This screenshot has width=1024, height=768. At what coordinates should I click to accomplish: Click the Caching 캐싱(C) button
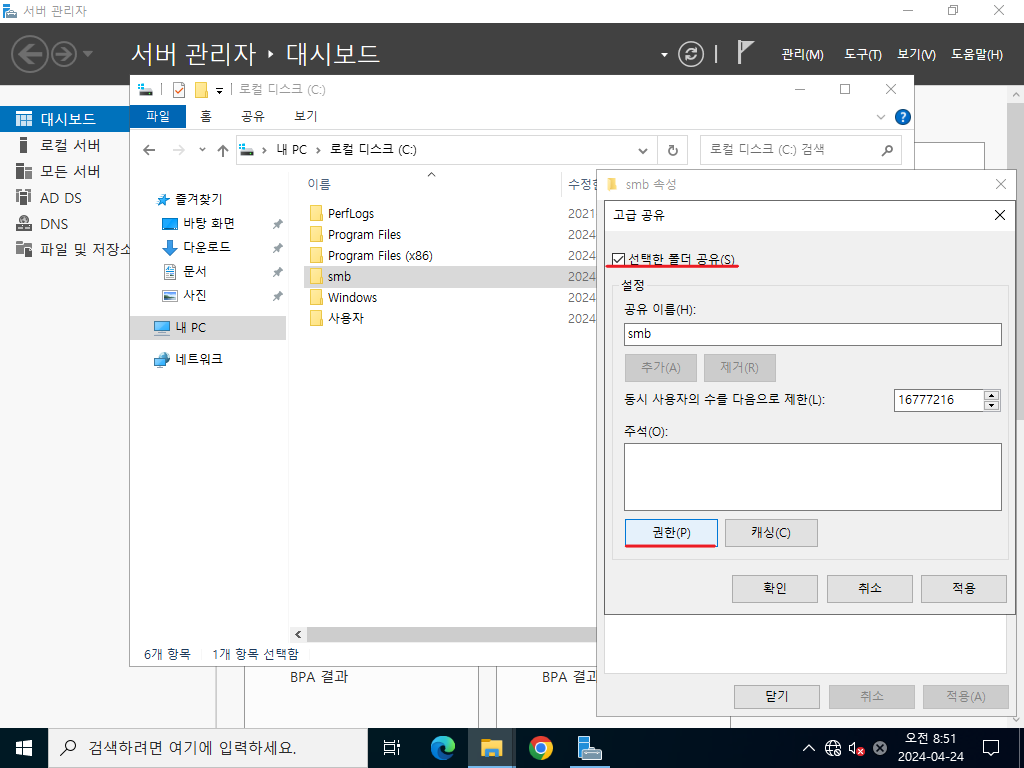[x=771, y=533]
